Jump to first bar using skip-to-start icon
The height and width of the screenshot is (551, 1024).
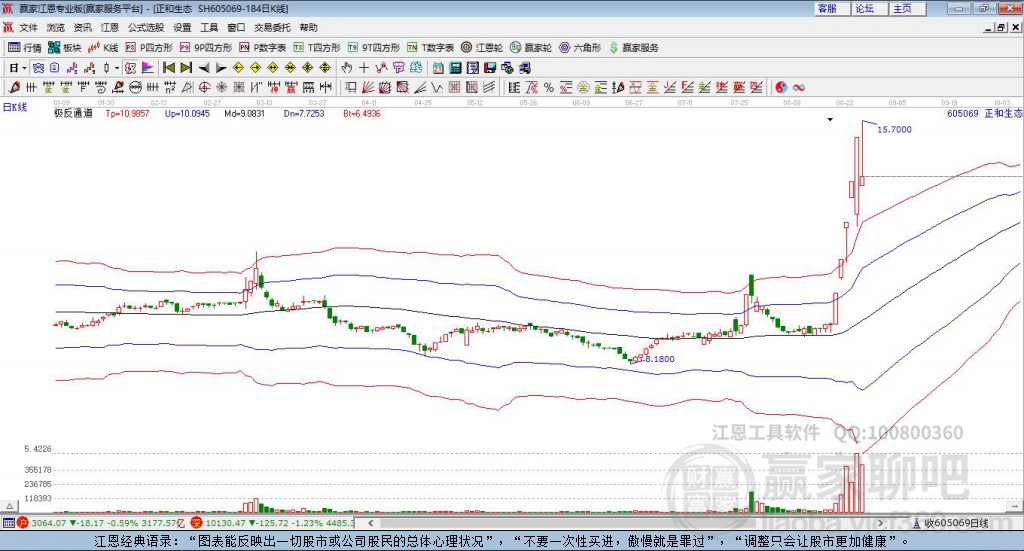pos(169,67)
